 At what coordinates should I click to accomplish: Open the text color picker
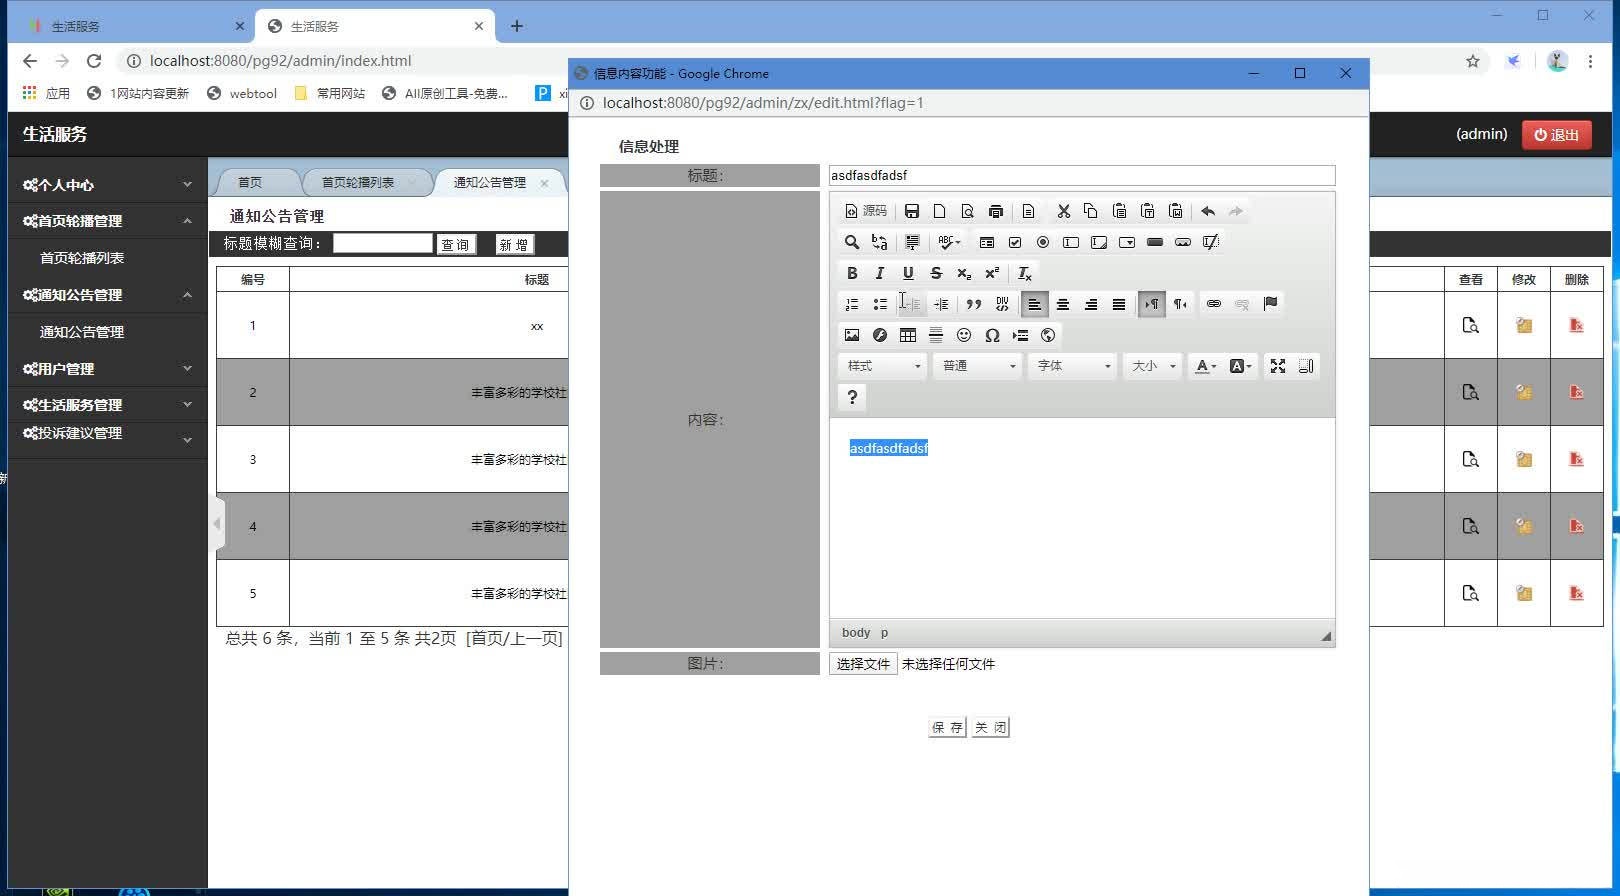tap(1206, 366)
